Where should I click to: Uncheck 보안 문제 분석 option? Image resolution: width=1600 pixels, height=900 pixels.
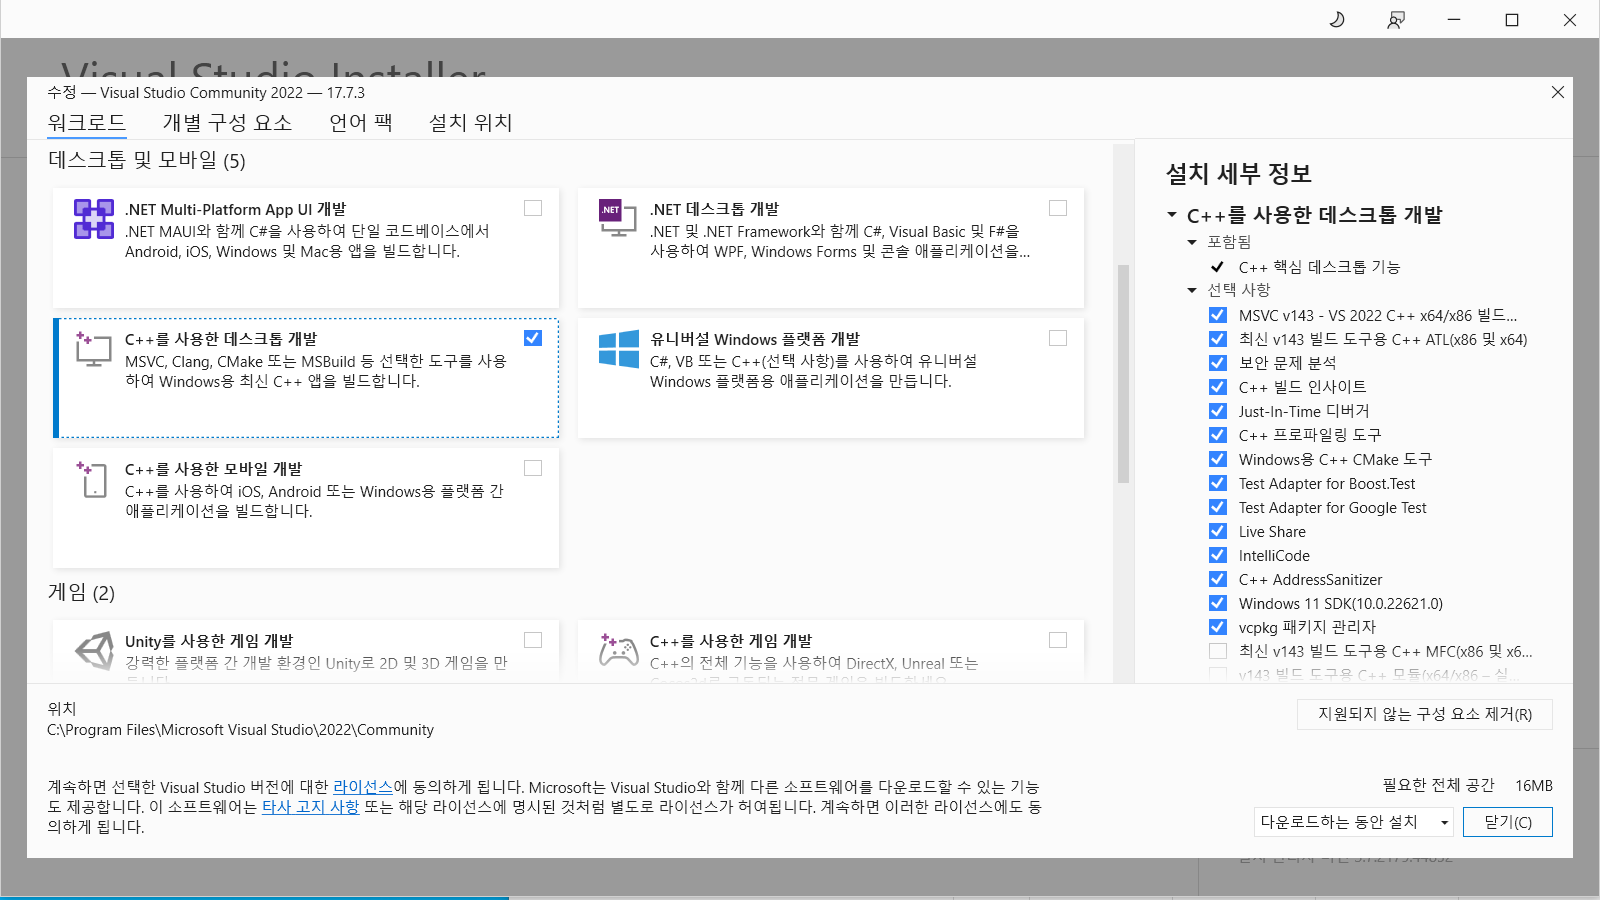(1217, 363)
